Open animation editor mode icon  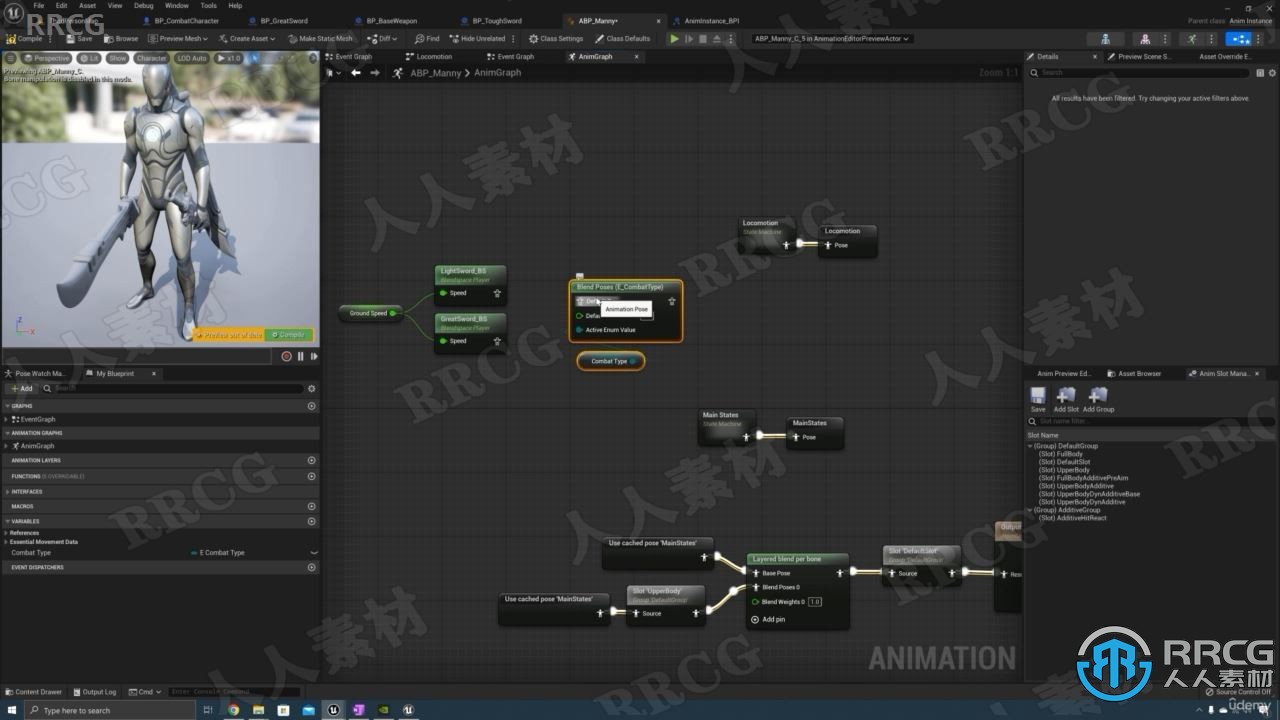[x=1191, y=38]
